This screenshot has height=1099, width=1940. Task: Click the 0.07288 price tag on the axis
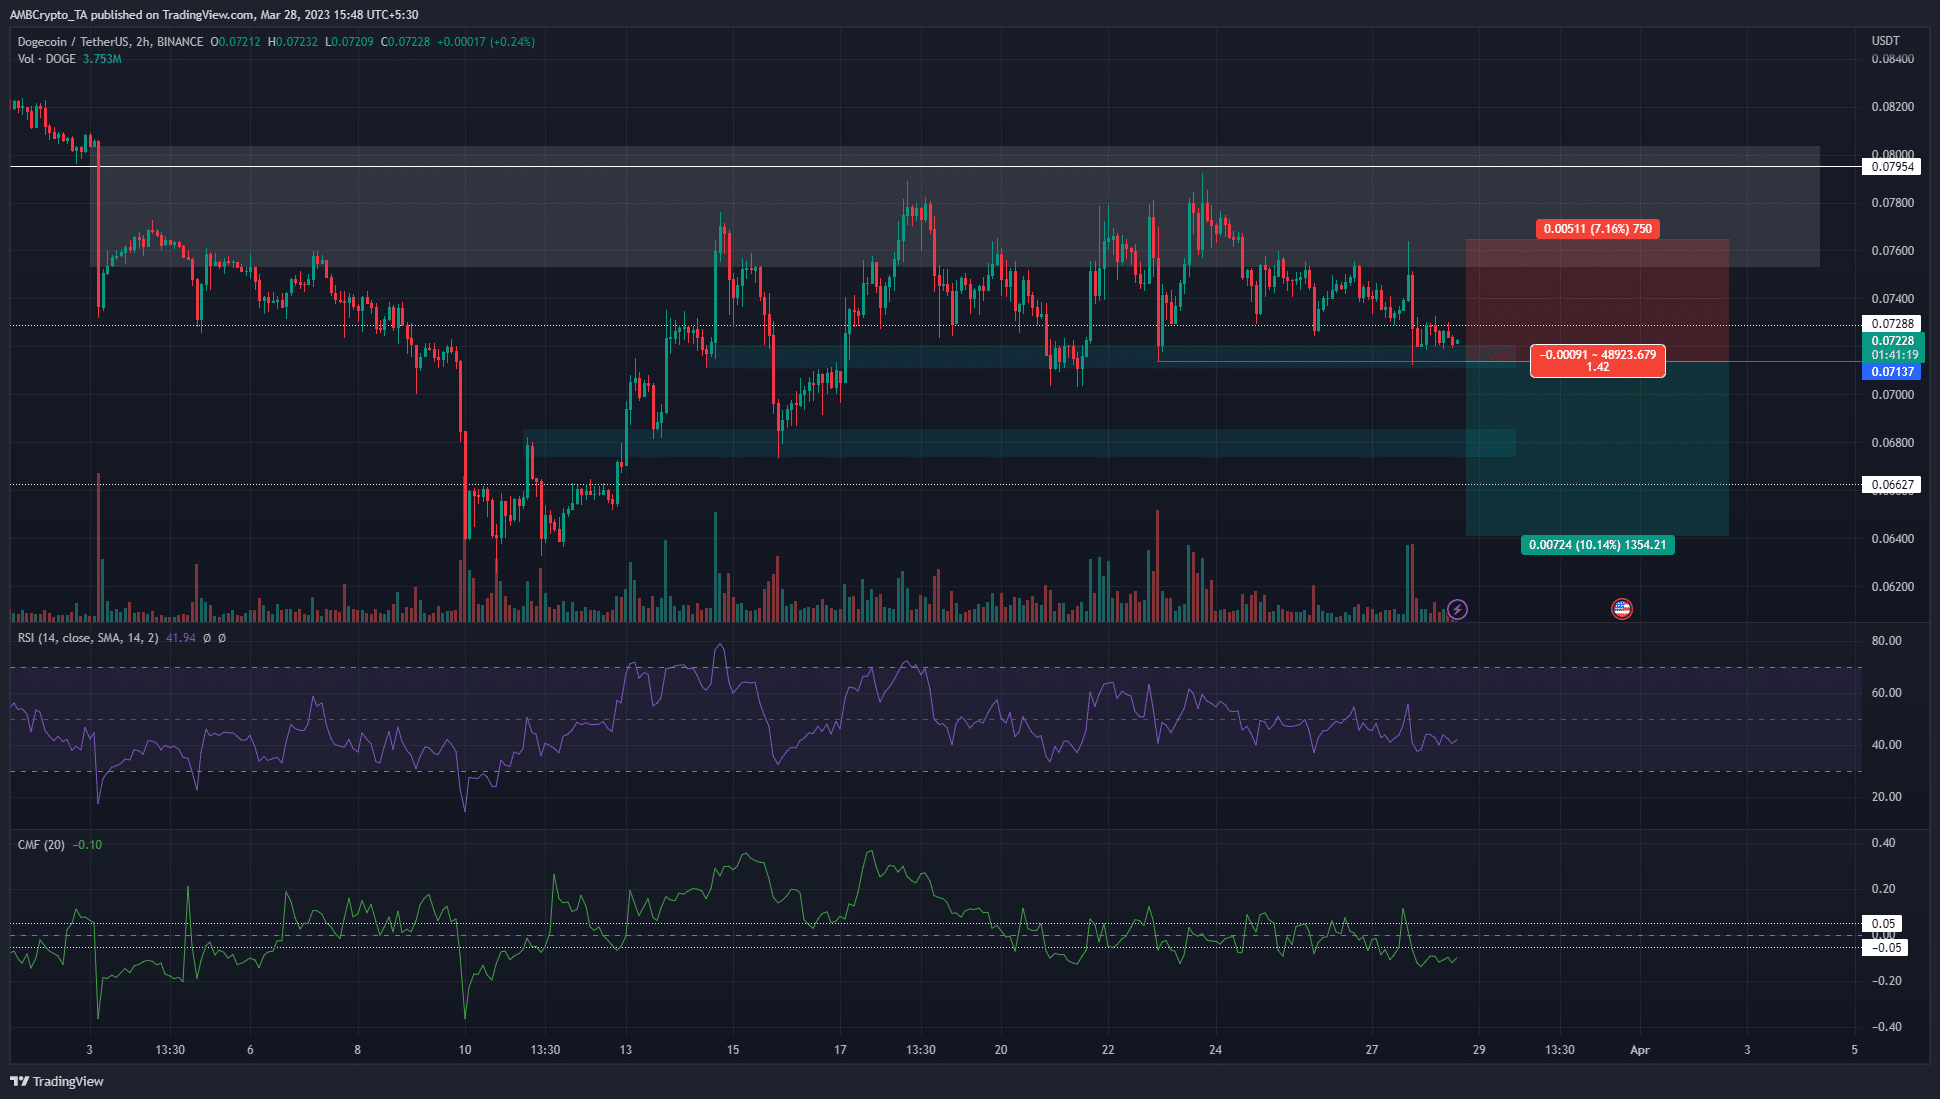coord(1895,323)
